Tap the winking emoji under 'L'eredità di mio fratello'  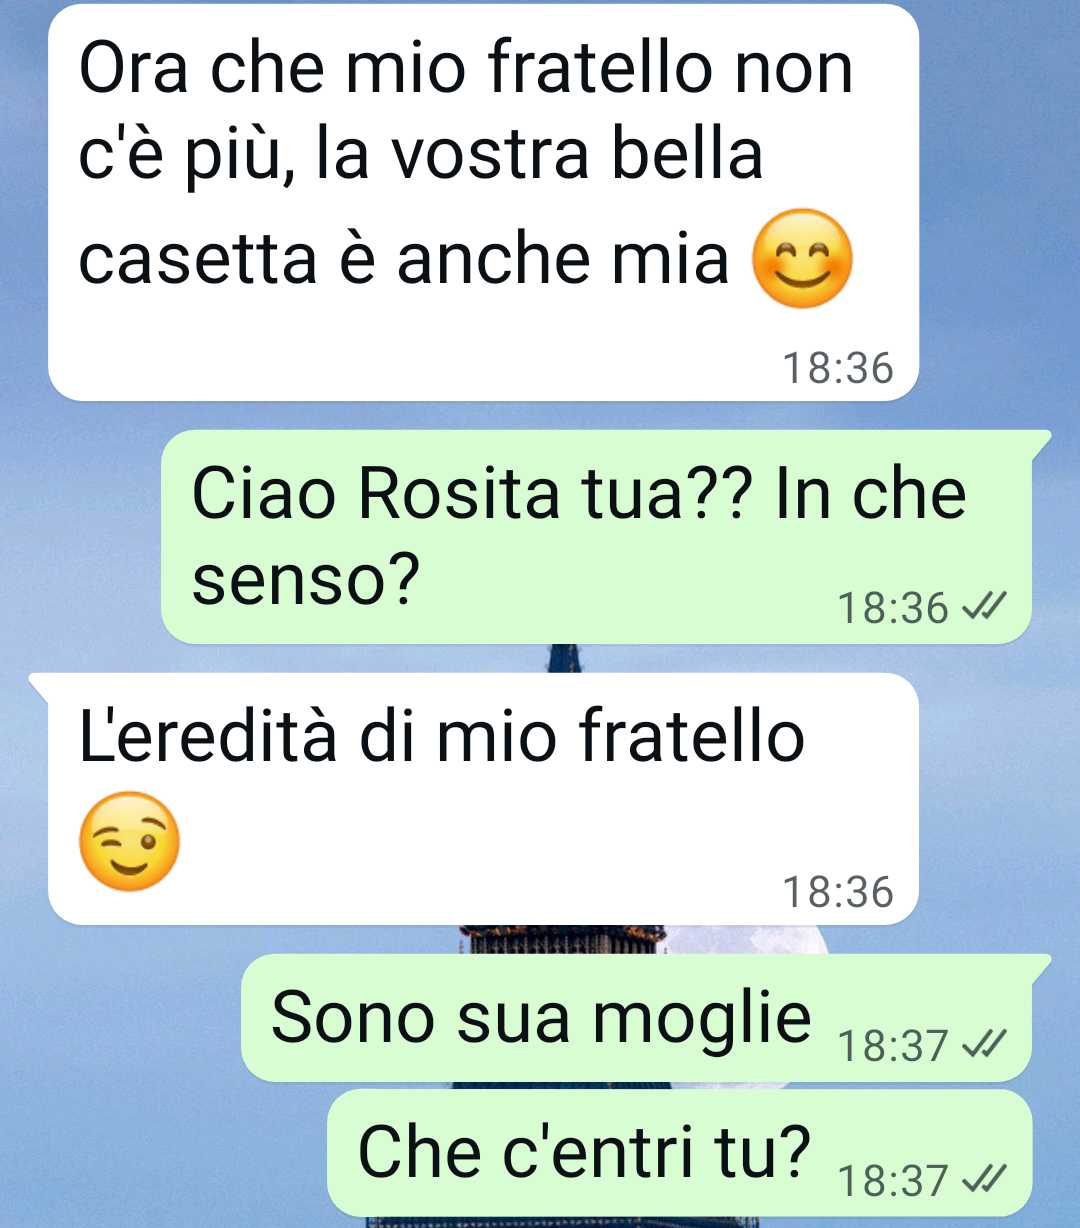point(130,841)
